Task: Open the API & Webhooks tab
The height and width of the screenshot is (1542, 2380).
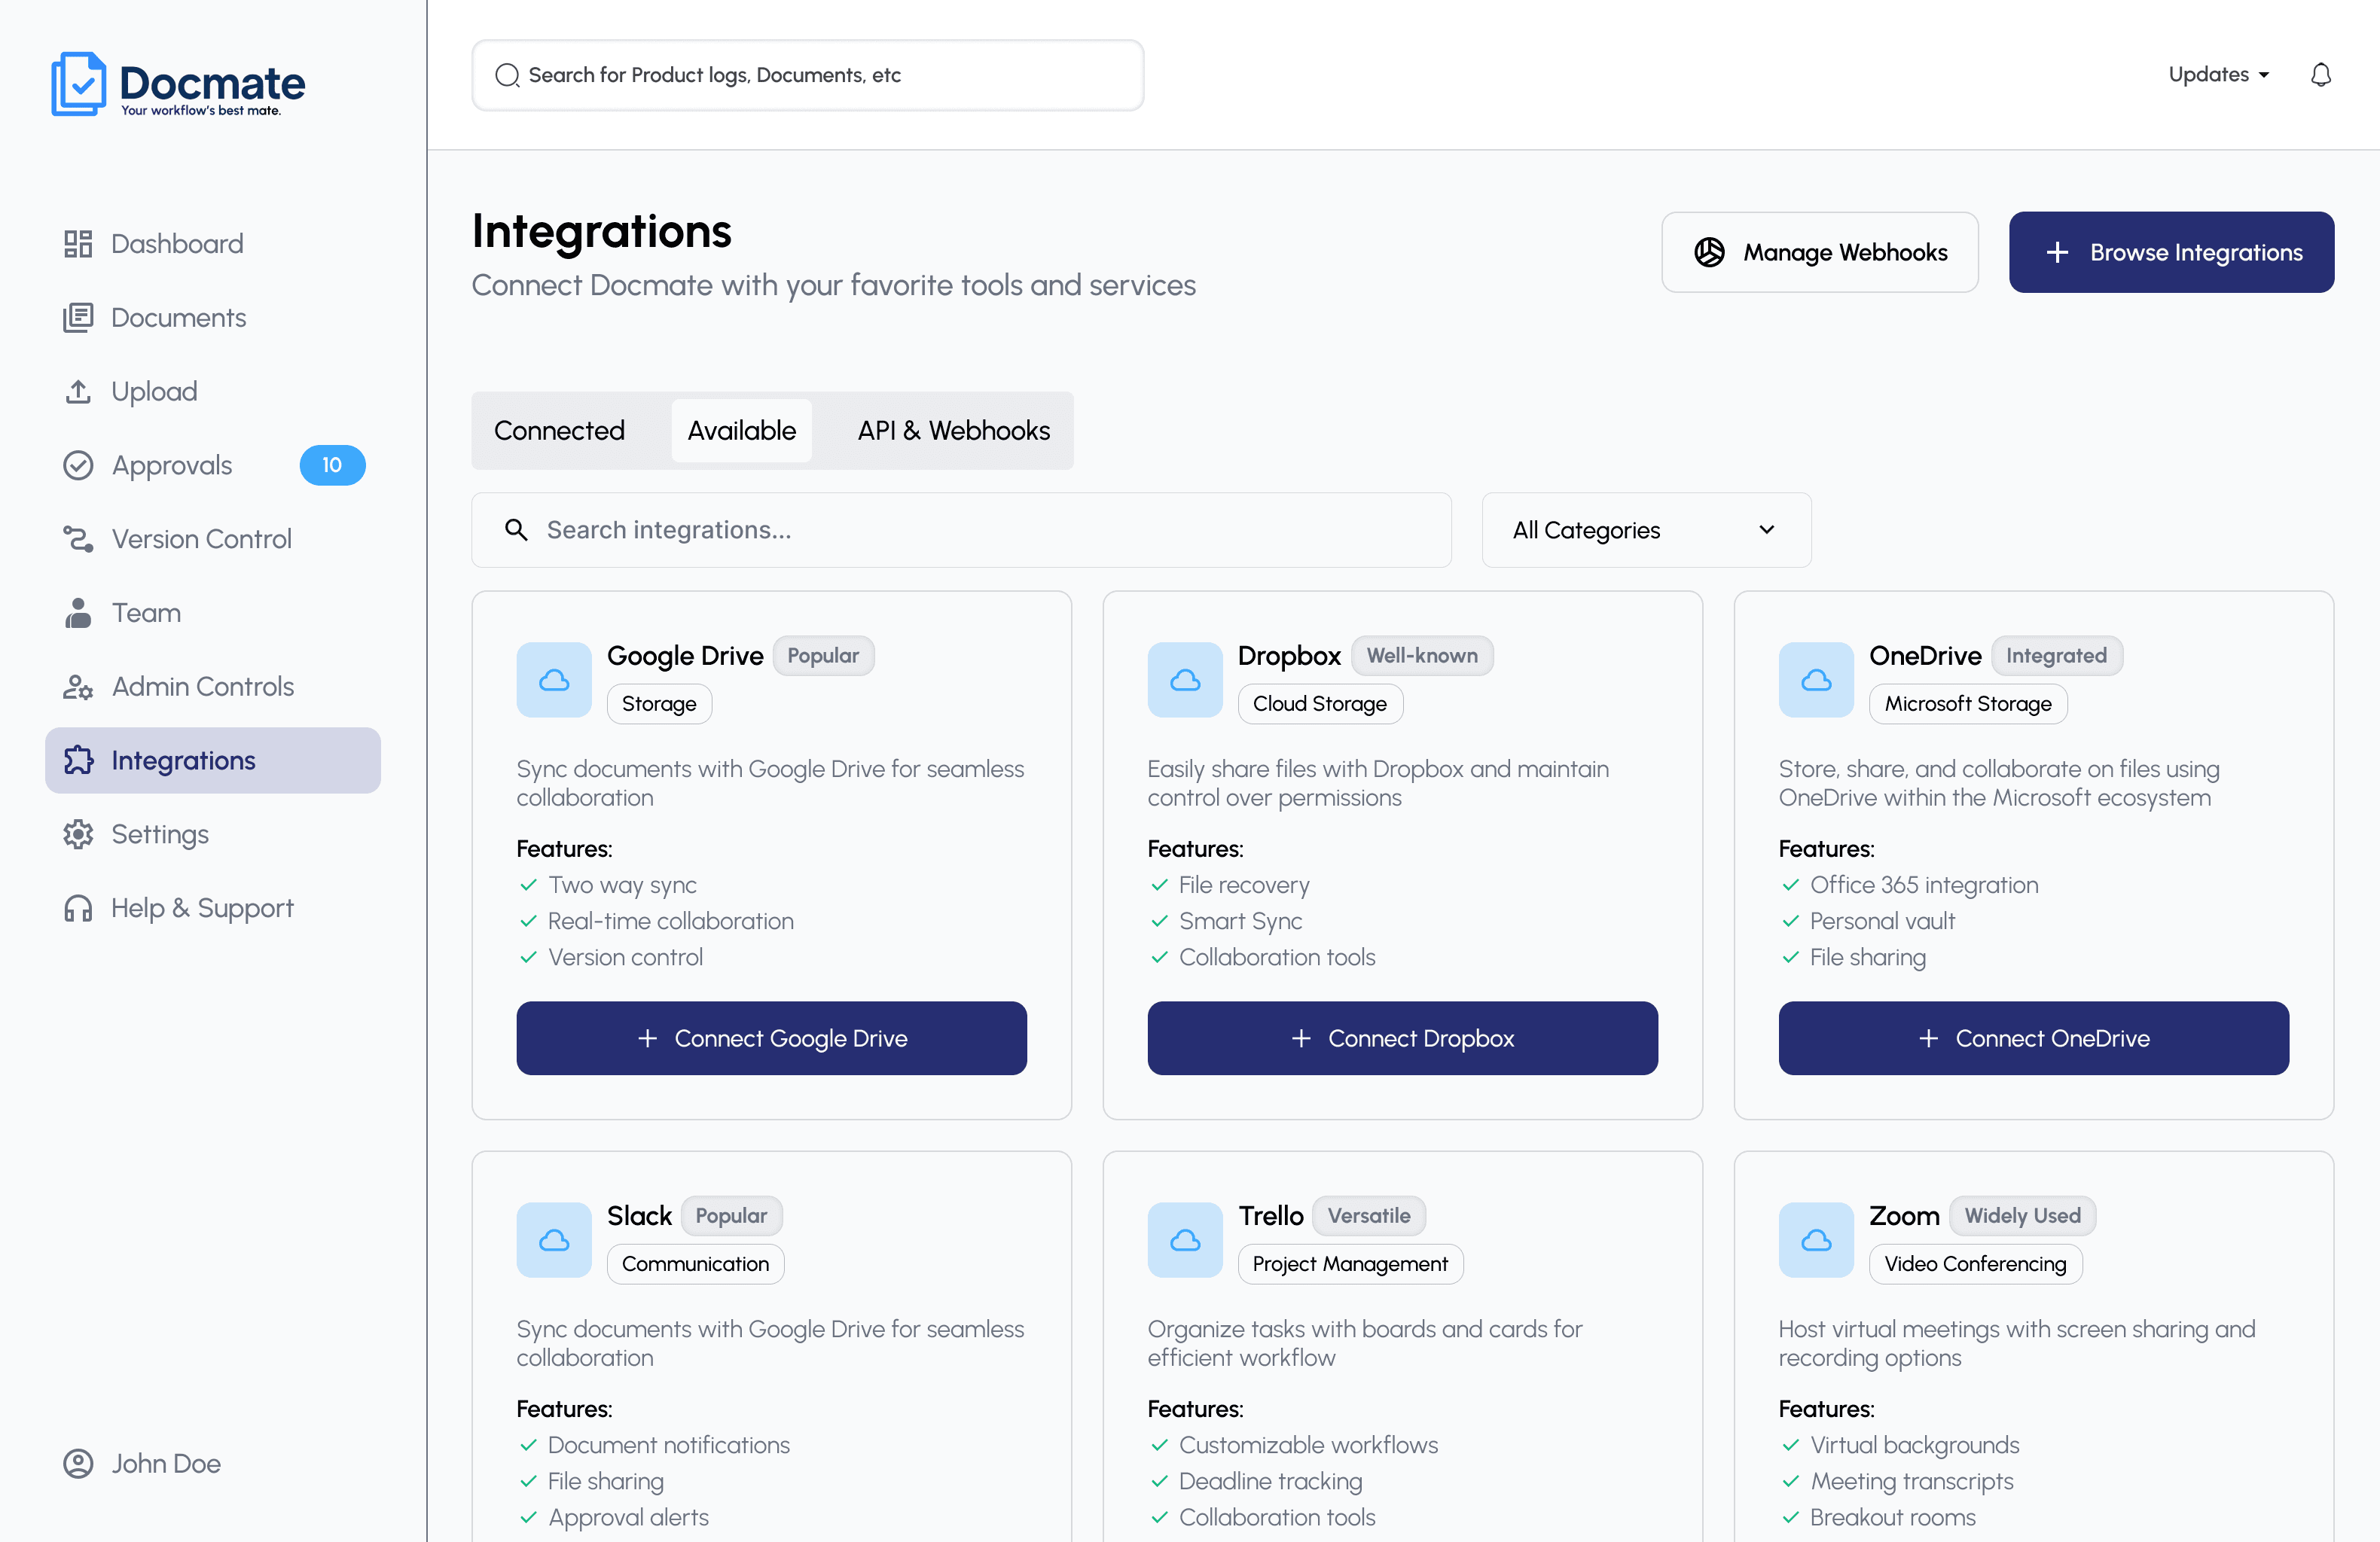Action: coord(953,431)
